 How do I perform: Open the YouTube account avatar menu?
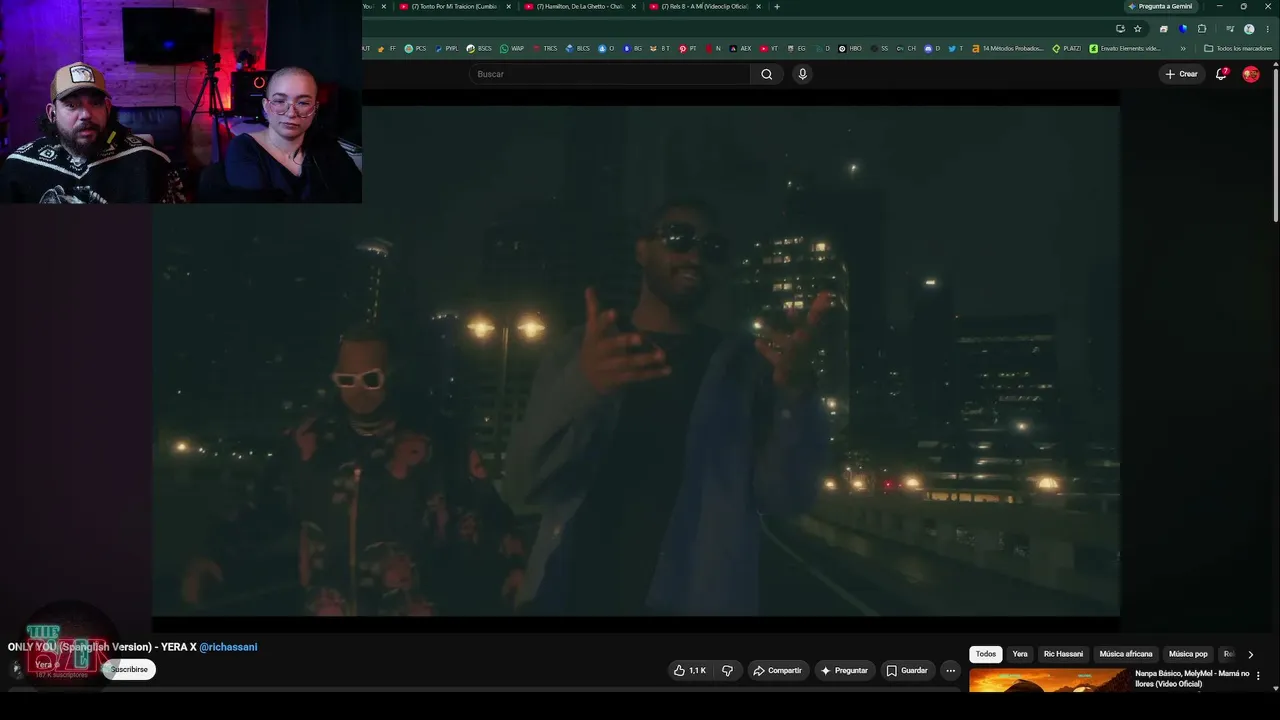pyautogui.click(x=1250, y=74)
